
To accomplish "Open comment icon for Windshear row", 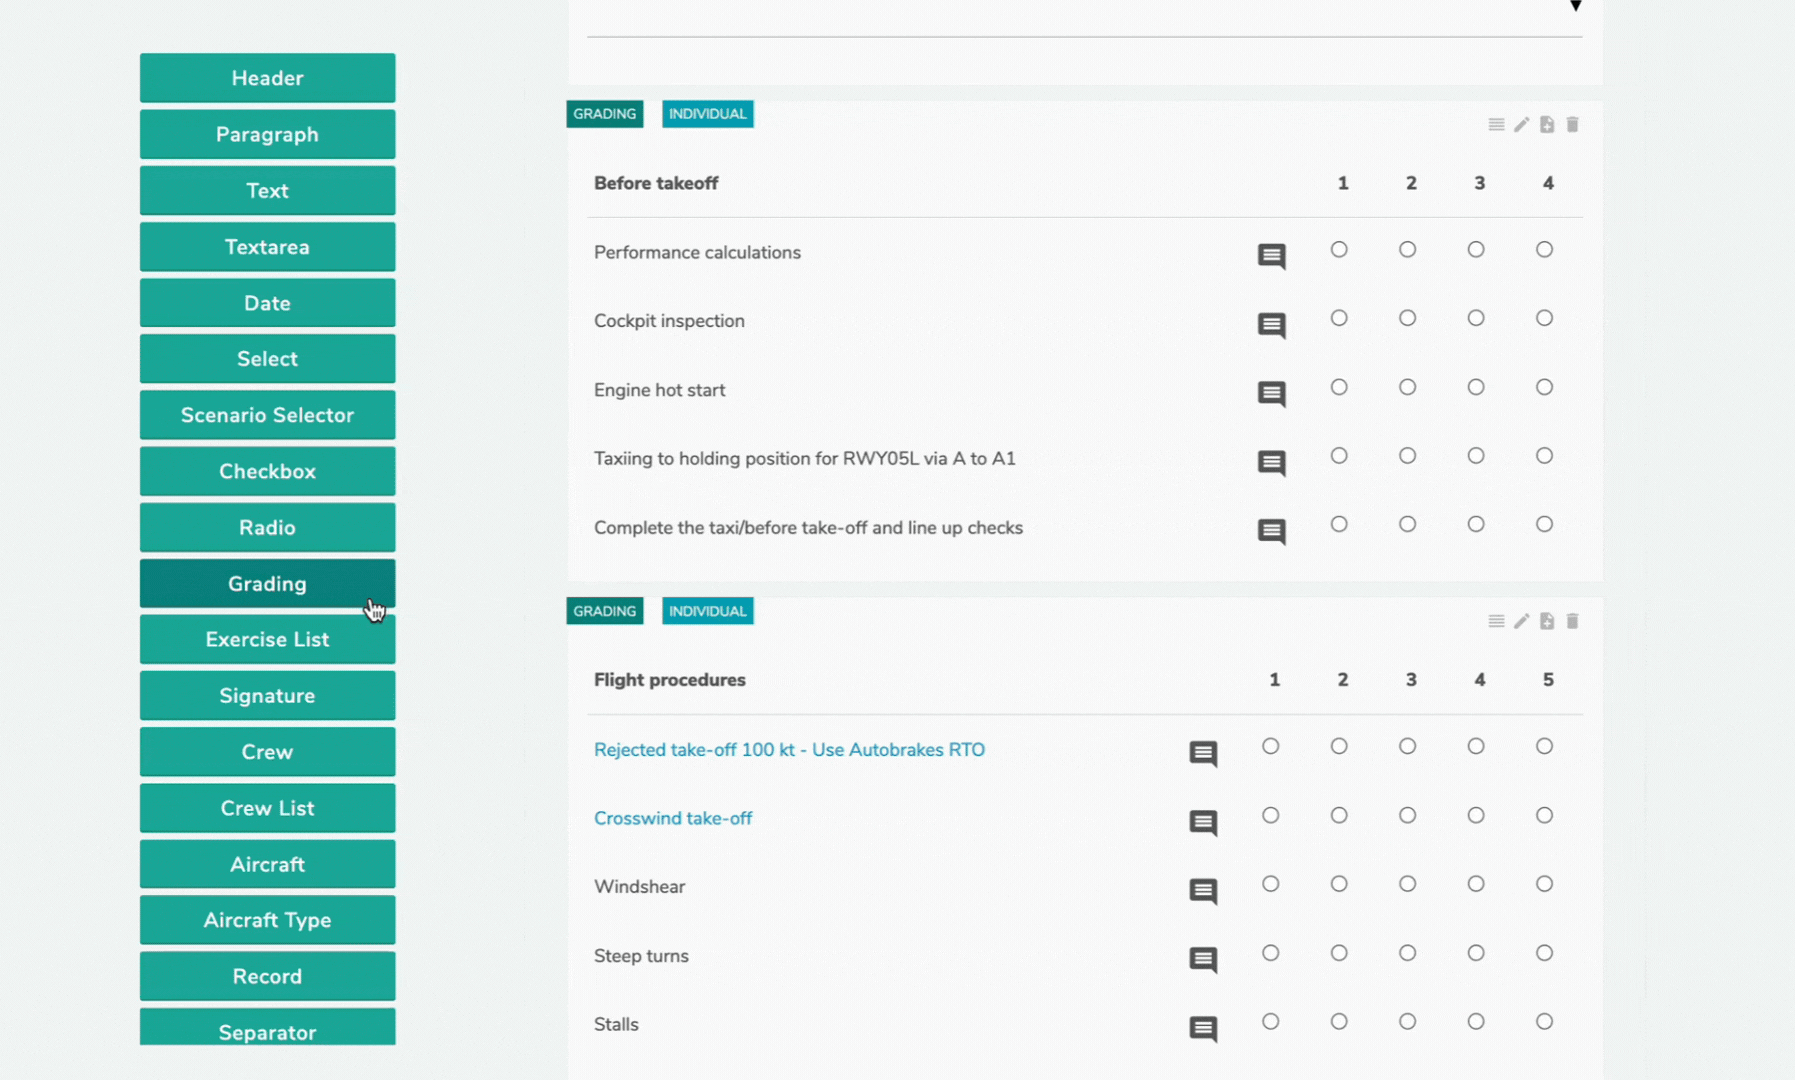I will pos(1203,890).
